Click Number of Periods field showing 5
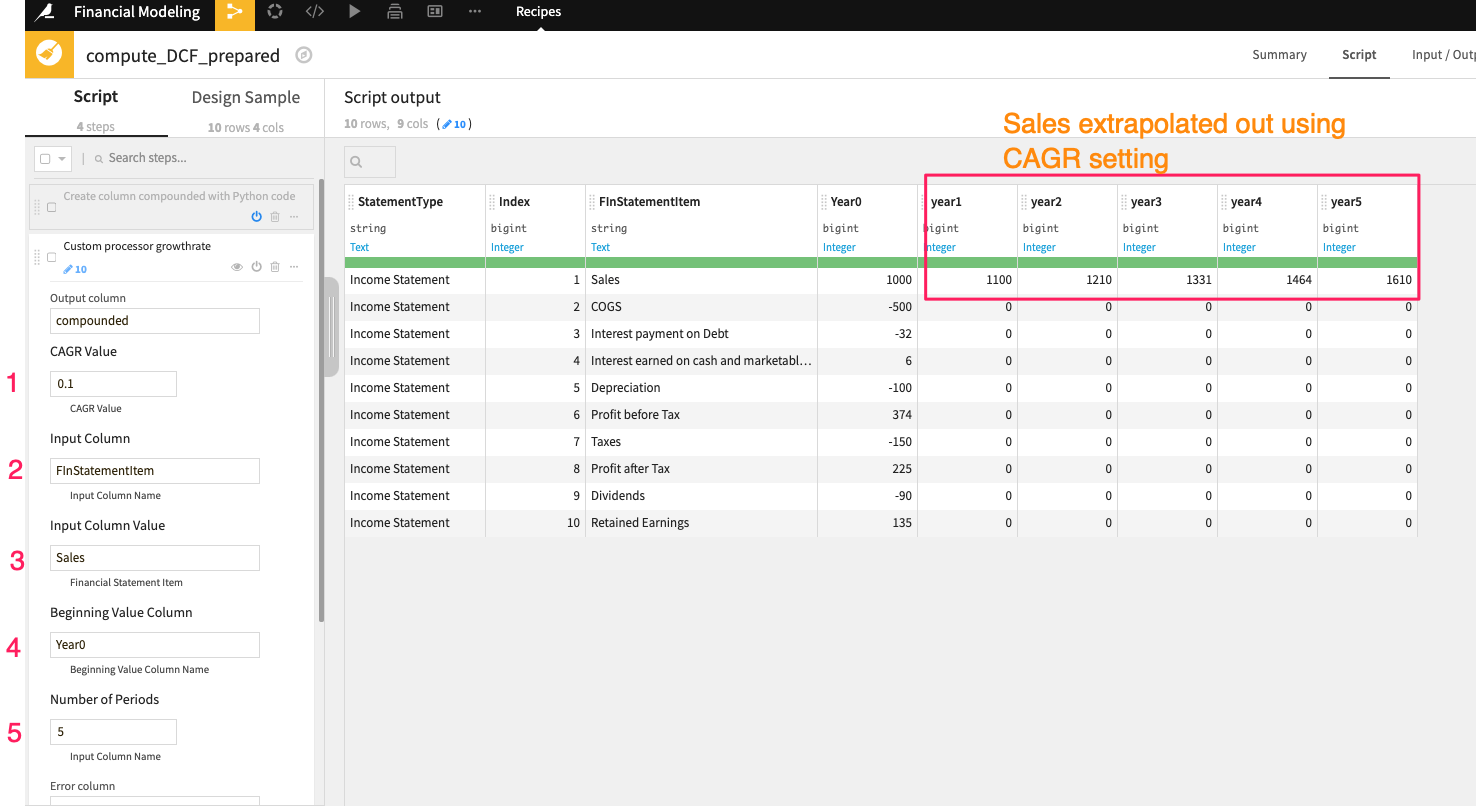This screenshot has width=1476, height=806. [113, 732]
